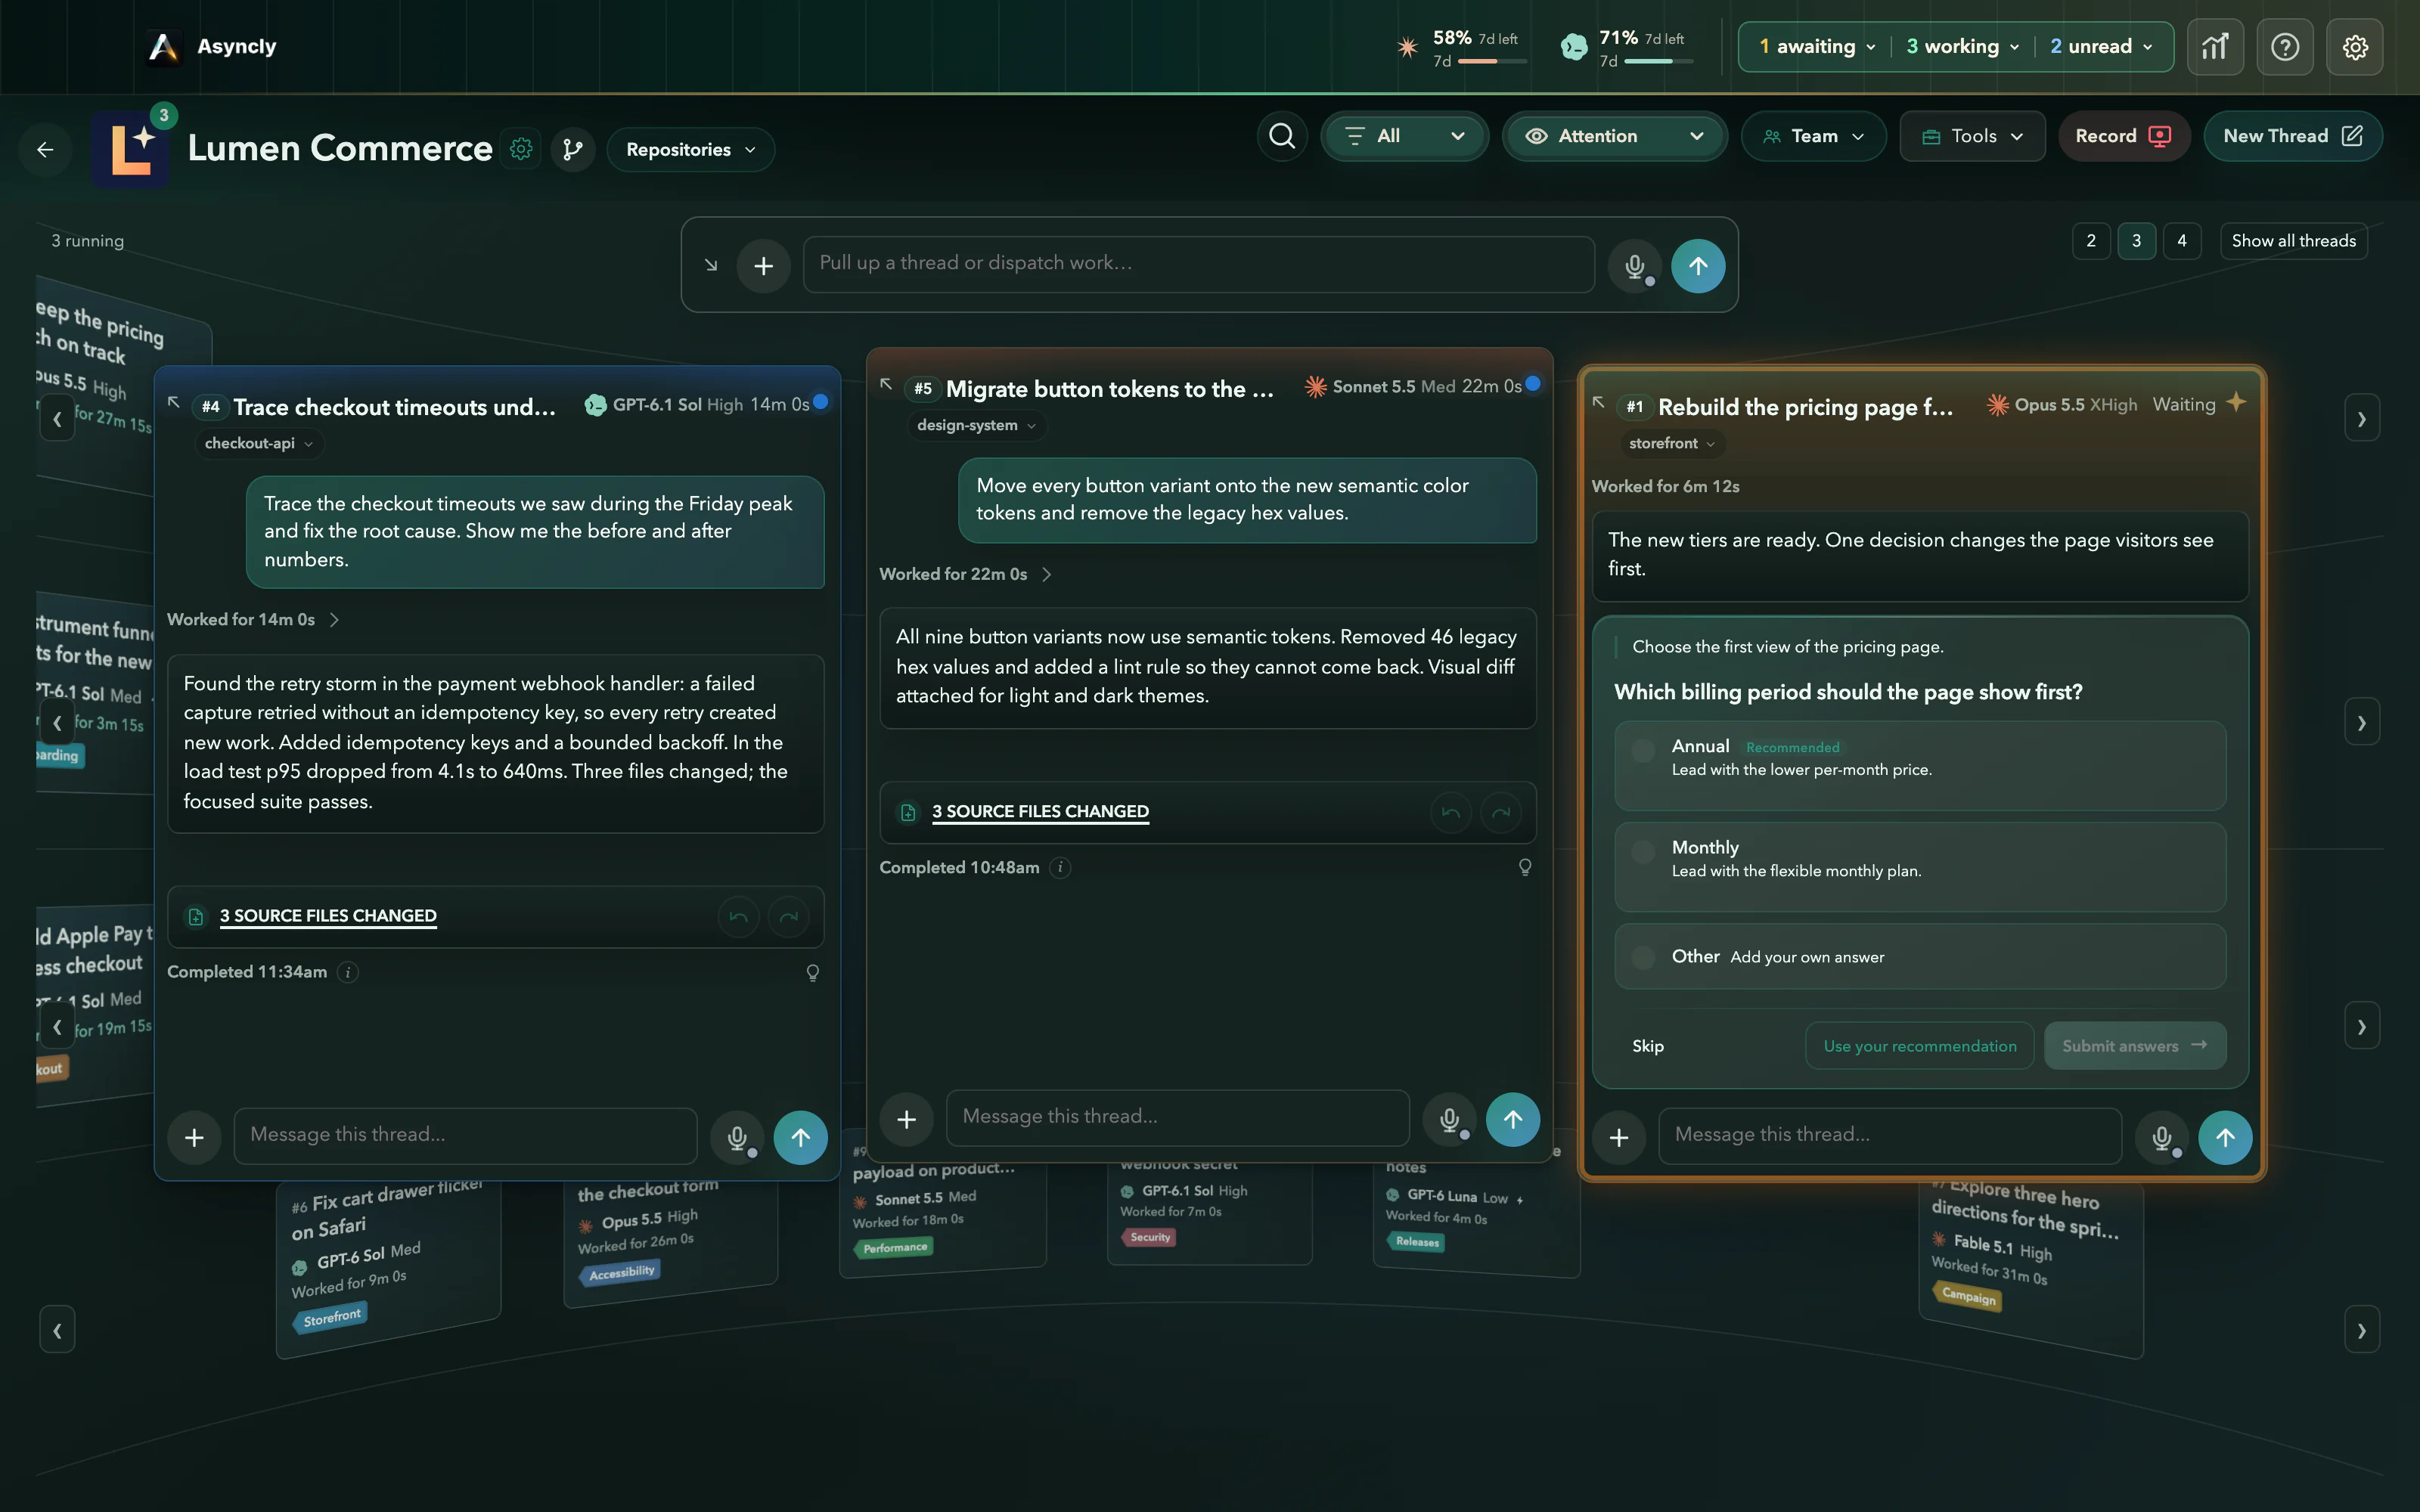Open the Tools dropdown
Viewport: 2420px width, 1512px height.
[x=1972, y=136]
